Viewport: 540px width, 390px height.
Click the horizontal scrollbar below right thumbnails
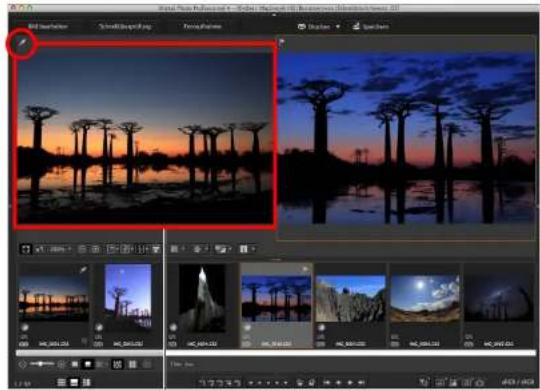point(351,353)
